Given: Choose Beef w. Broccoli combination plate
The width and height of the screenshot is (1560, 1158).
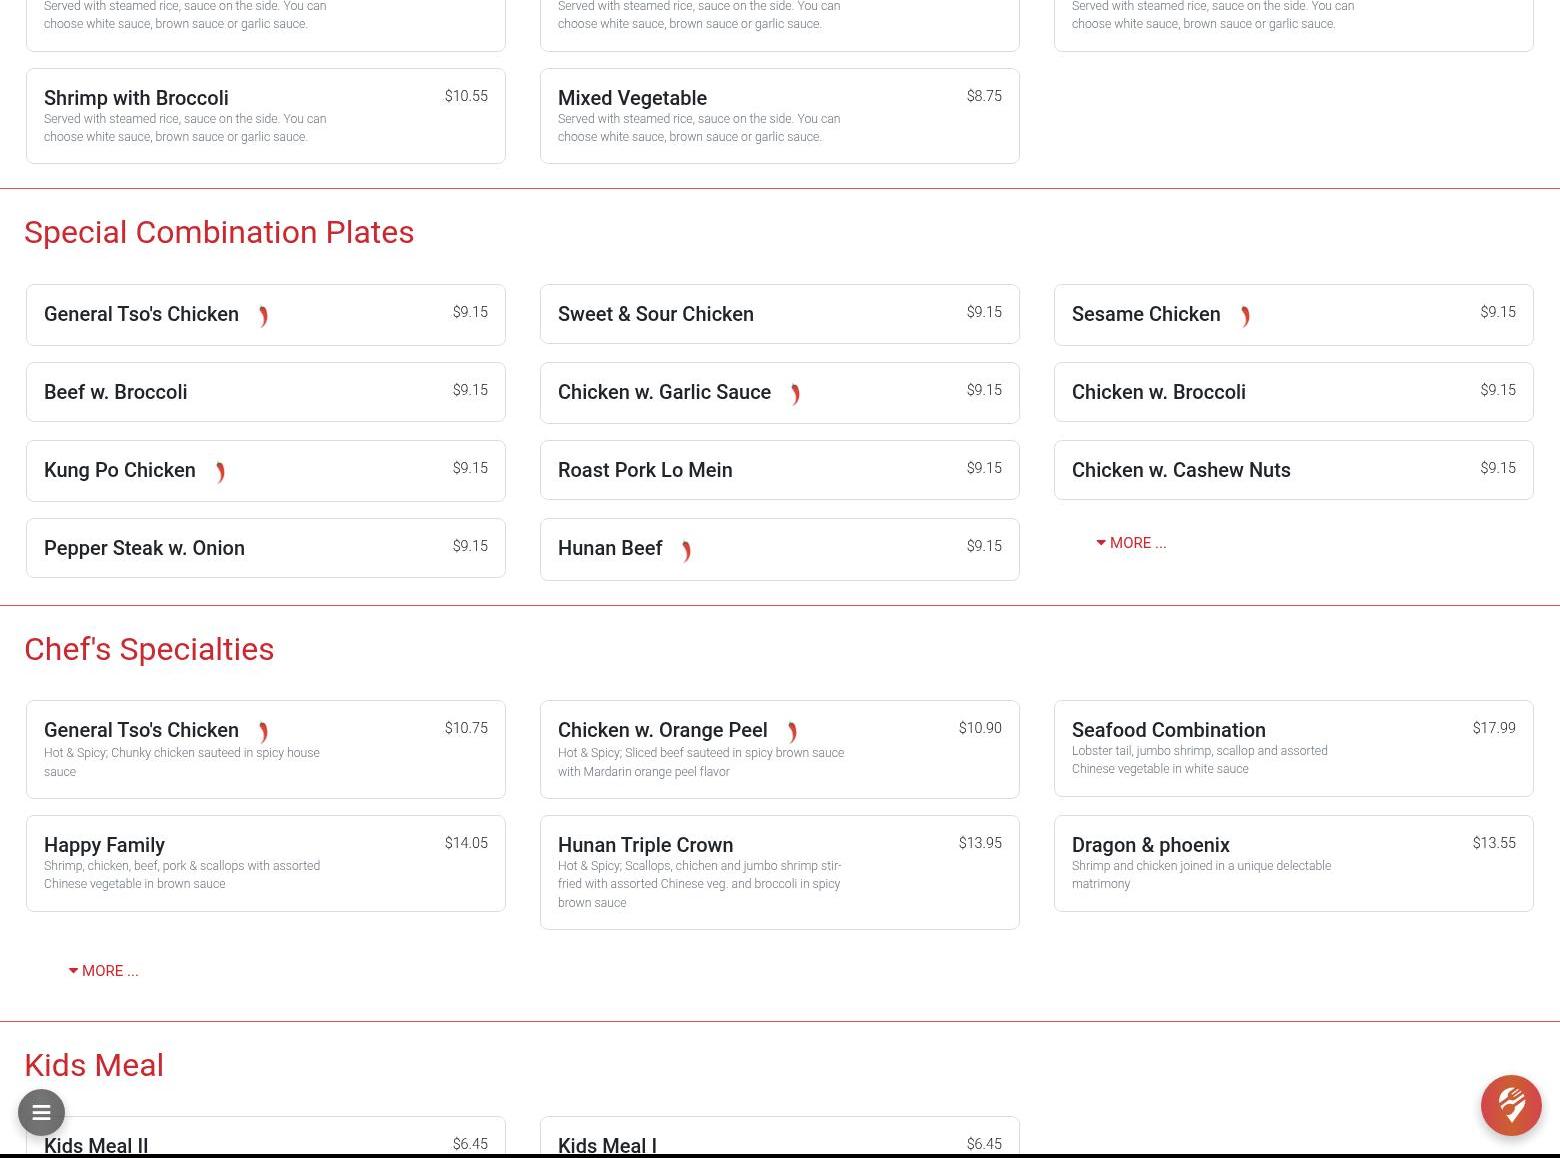Looking at the screenshot, I should coord(266,392).
